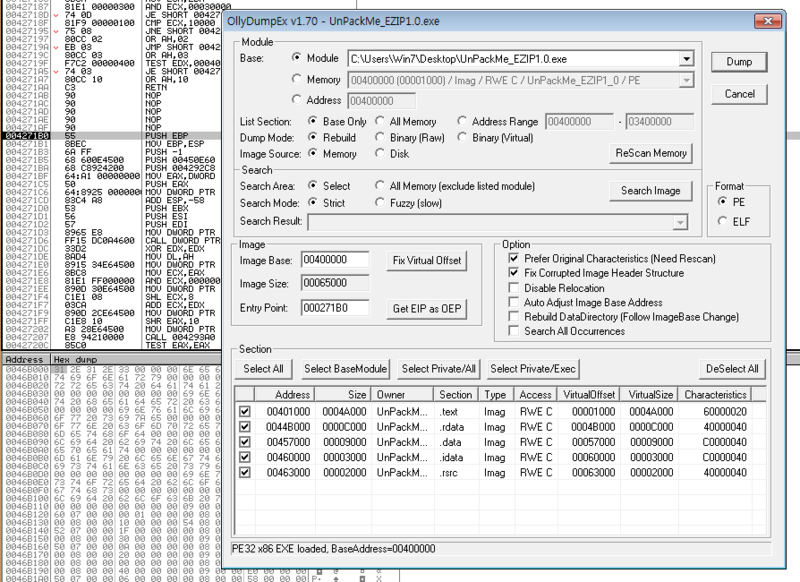Open the Memory region dropdown arrow

click(686, 80)
